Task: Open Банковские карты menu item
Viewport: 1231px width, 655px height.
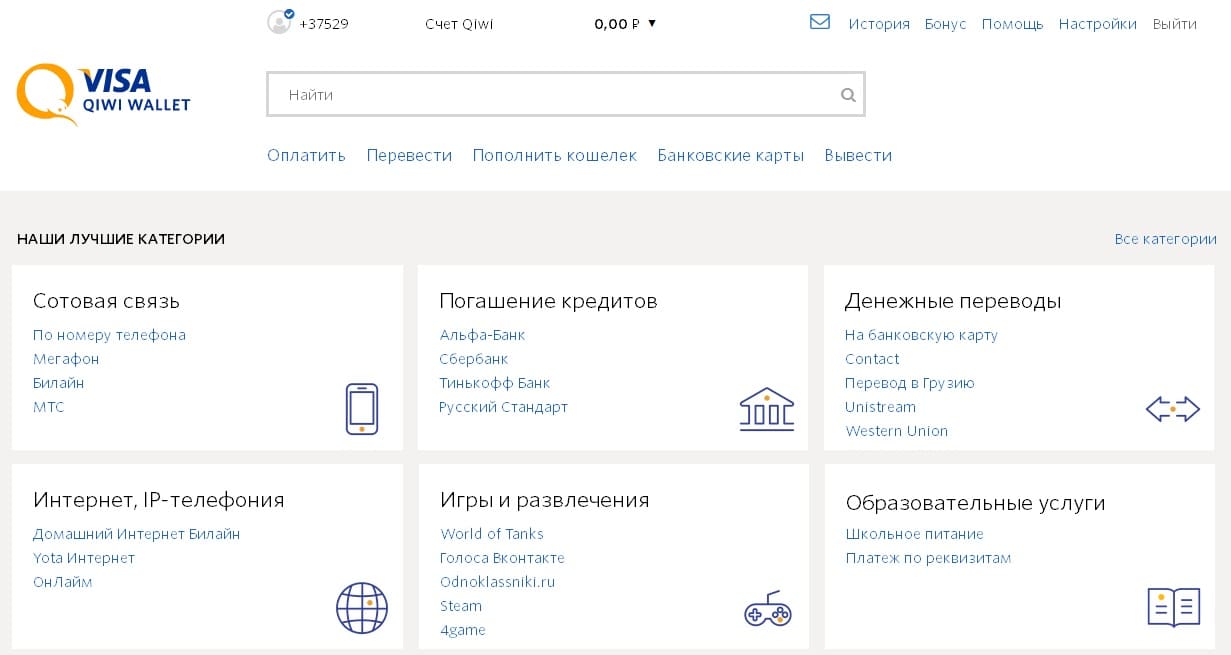Action: pos(731,156)
